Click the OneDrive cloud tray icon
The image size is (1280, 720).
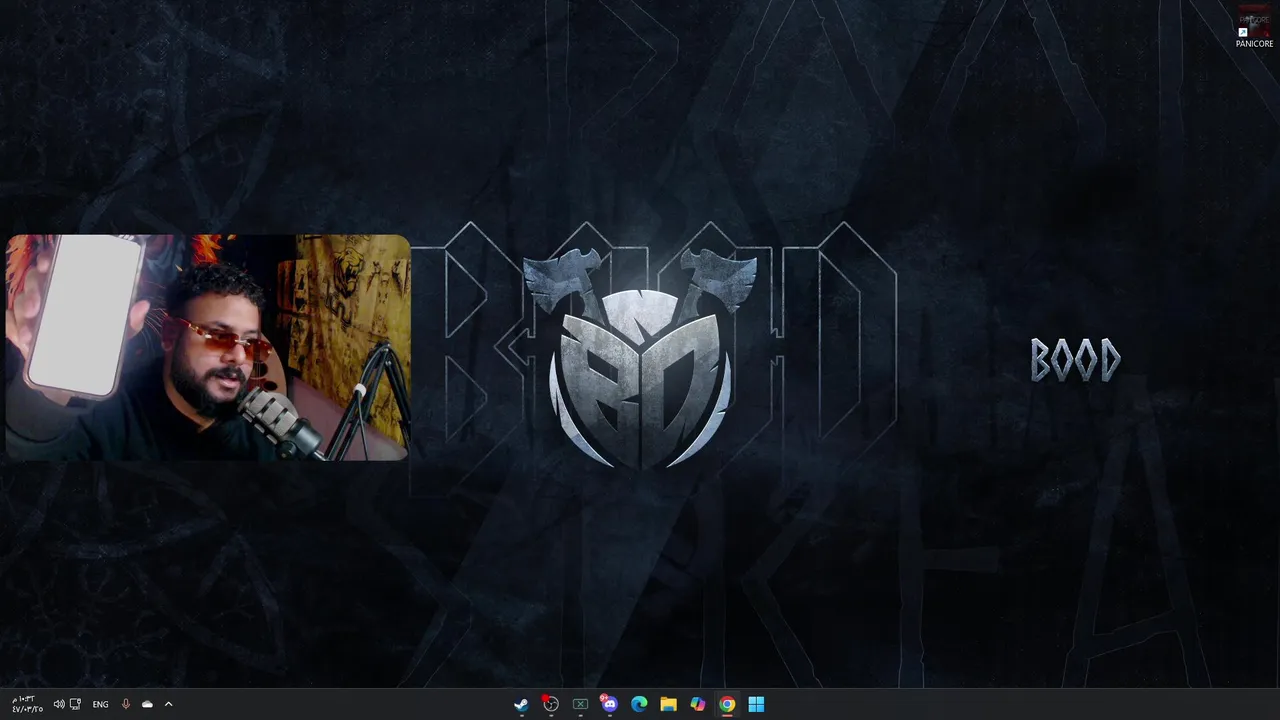coord(147,704)
